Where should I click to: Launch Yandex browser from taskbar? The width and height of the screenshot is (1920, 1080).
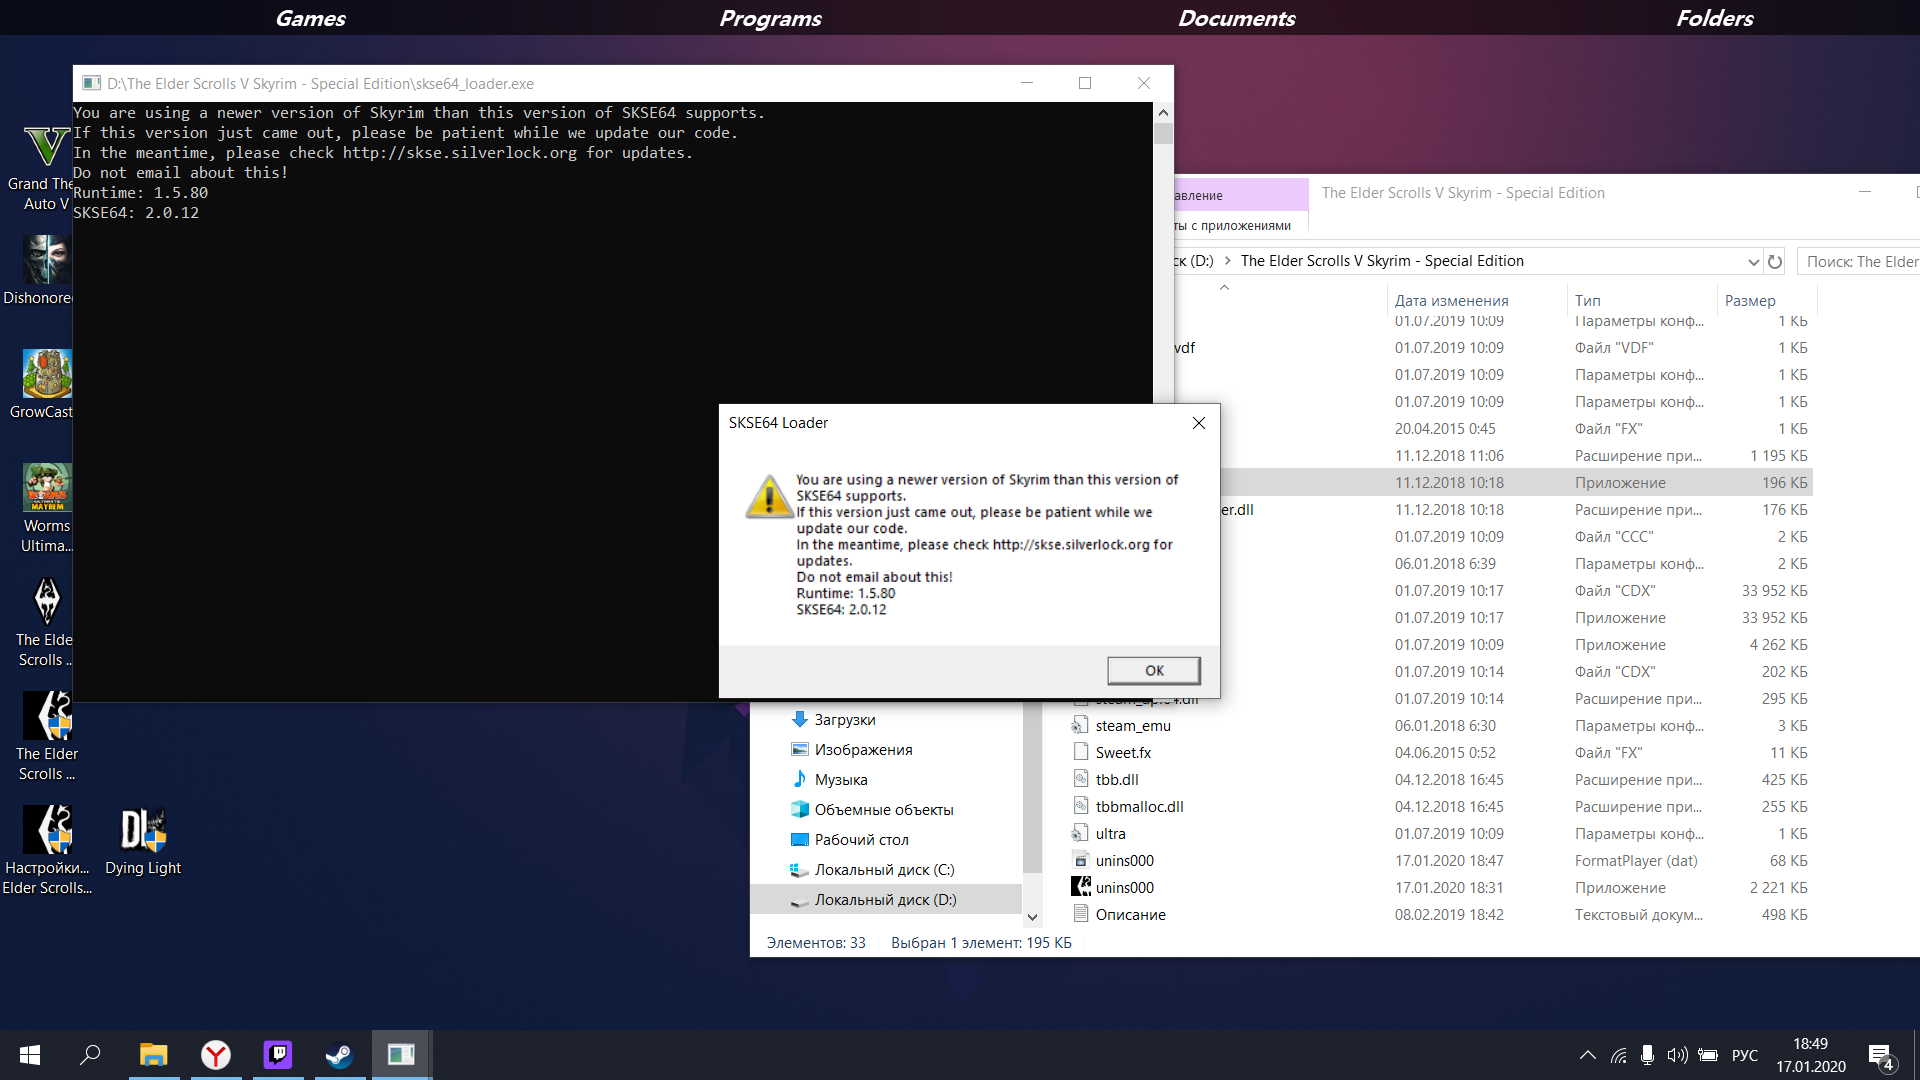tap(215, 1055)
